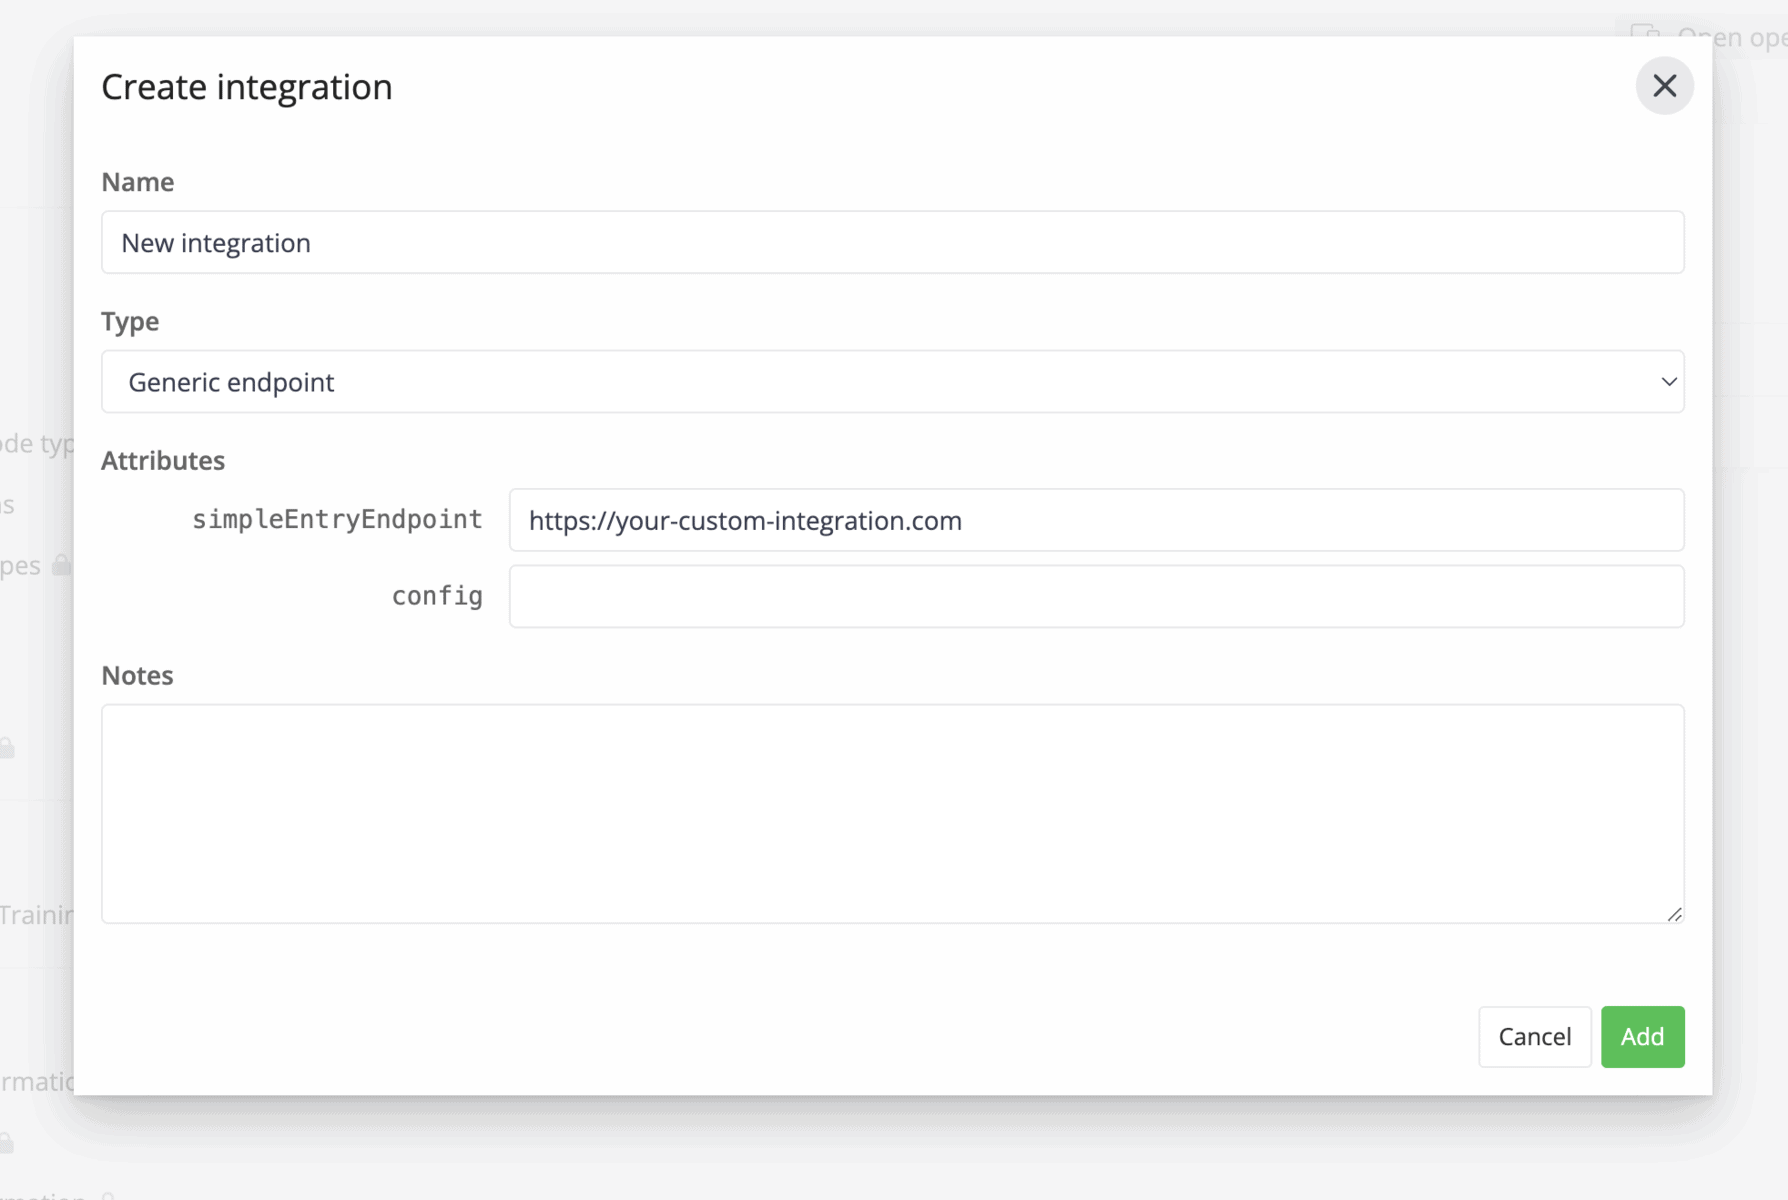This screenshot has width=1788, height=1200.
Task: Focus the Name field containing New integration
Action: pos(892,243)
